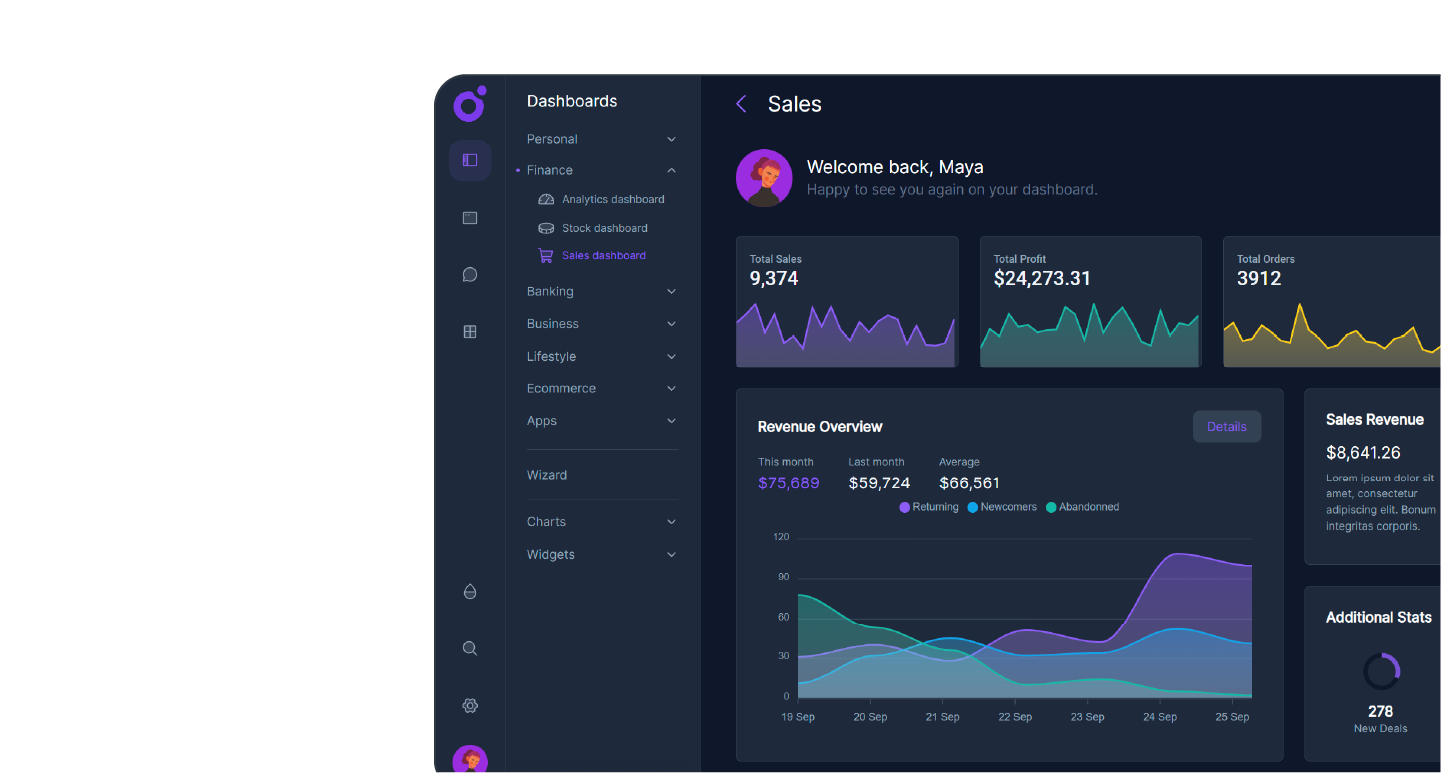Select the Wizard menu entry
This screenshot has width=1441, height=773.
pyautogui.click(x=546, y=474)
